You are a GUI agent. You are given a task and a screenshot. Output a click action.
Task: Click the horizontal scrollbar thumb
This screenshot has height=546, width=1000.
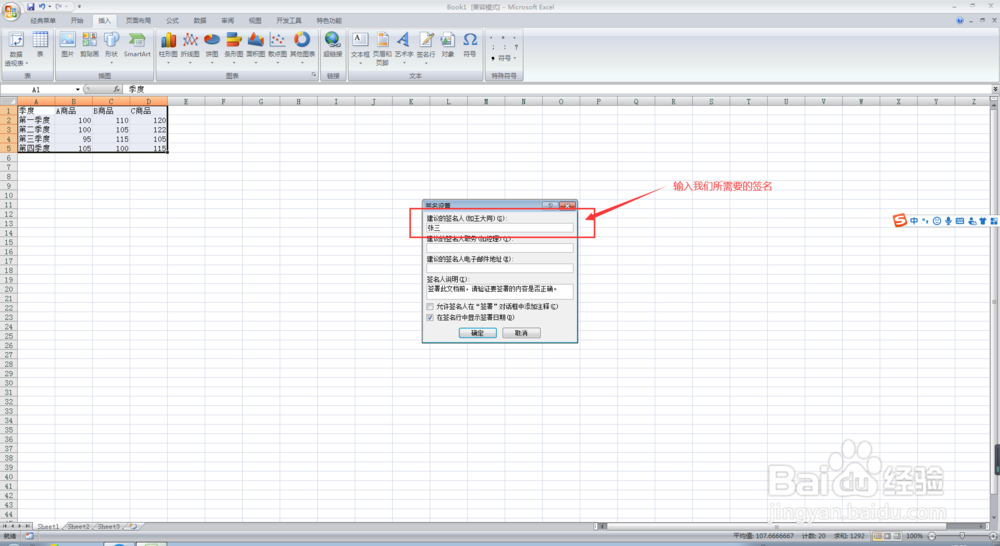point(776,526)
